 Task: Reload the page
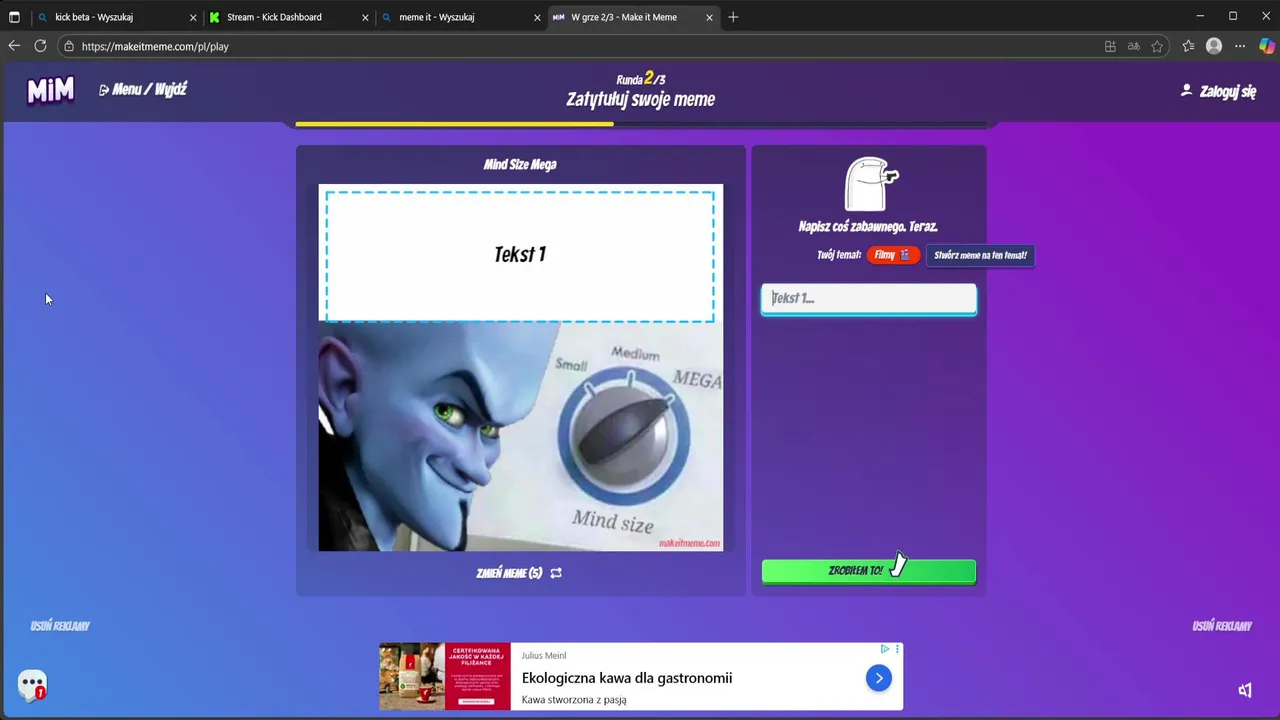coord(40,46)
